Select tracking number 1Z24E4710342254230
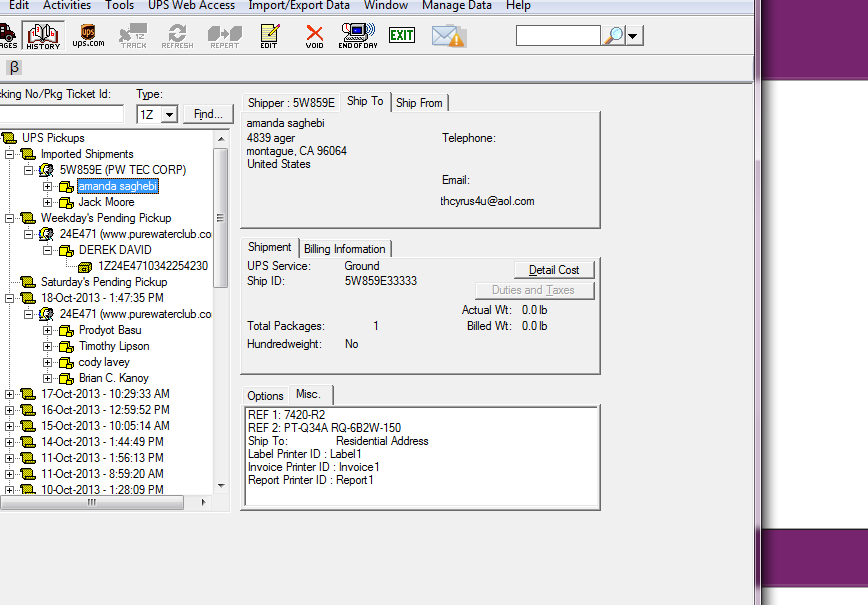Viewport: 868px width, 605px height. click(x=153, y=266)
